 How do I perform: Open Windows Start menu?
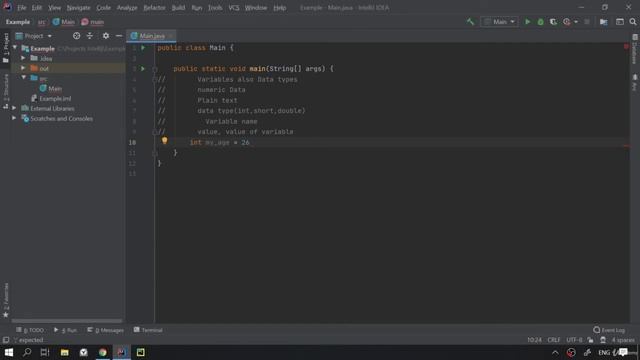pyautogui.click(x=9, y=352)
